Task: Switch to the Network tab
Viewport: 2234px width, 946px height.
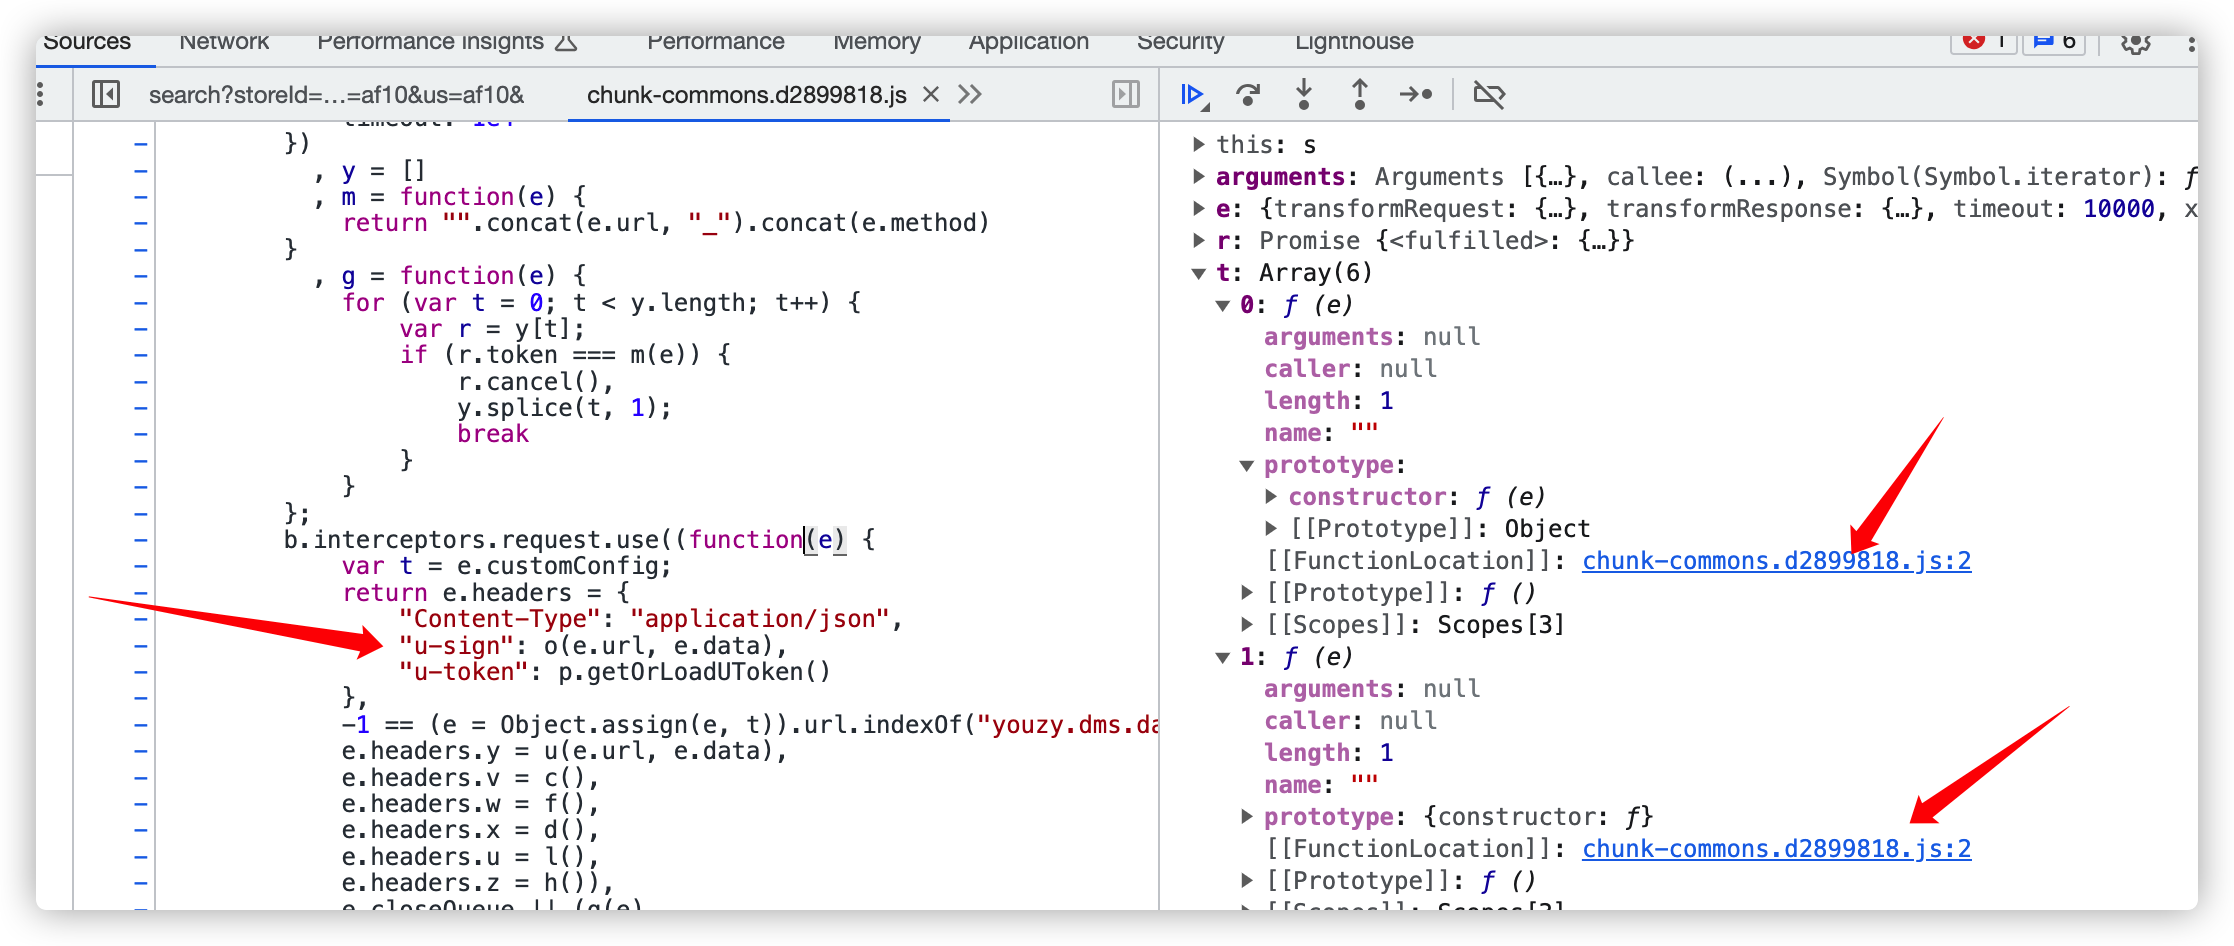Action: point(224,42)
